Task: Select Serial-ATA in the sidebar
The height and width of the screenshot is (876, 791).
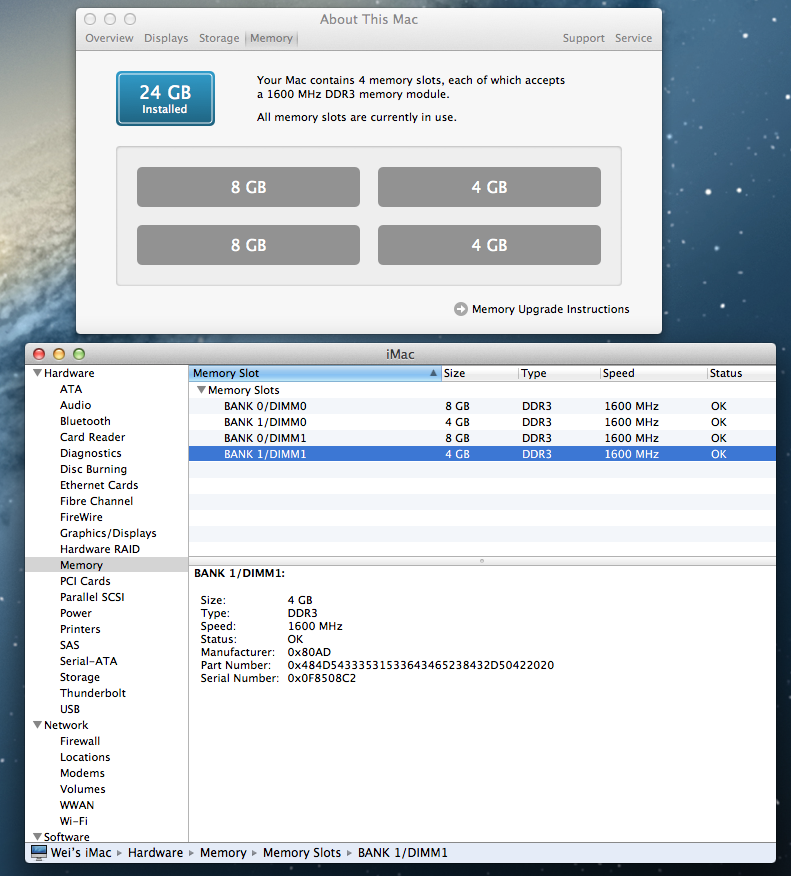Action: coord(89,661)
